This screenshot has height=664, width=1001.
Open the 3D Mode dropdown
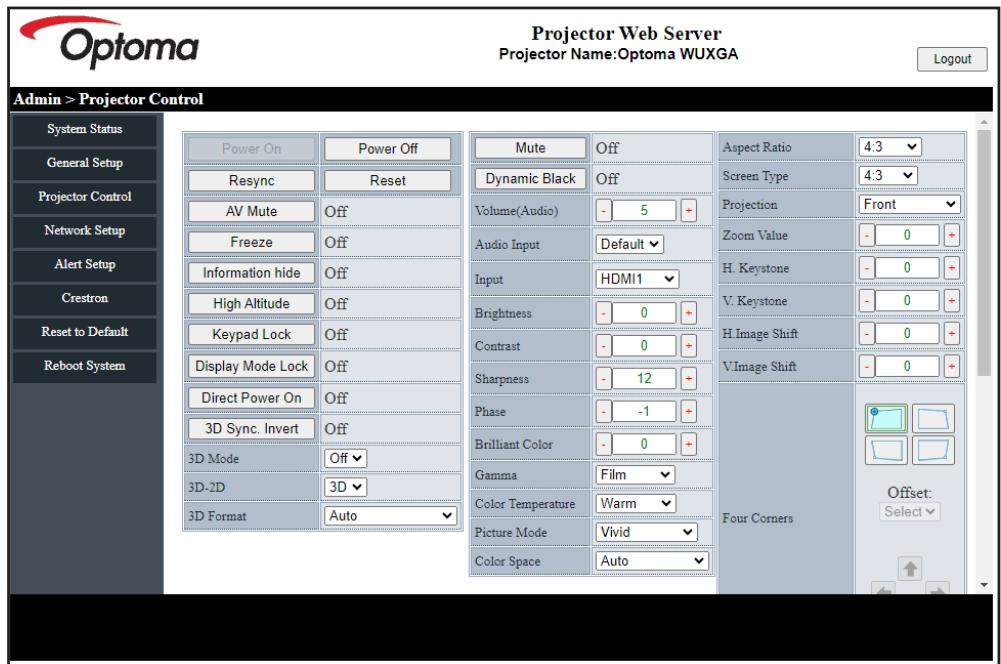tap(345, 458)
